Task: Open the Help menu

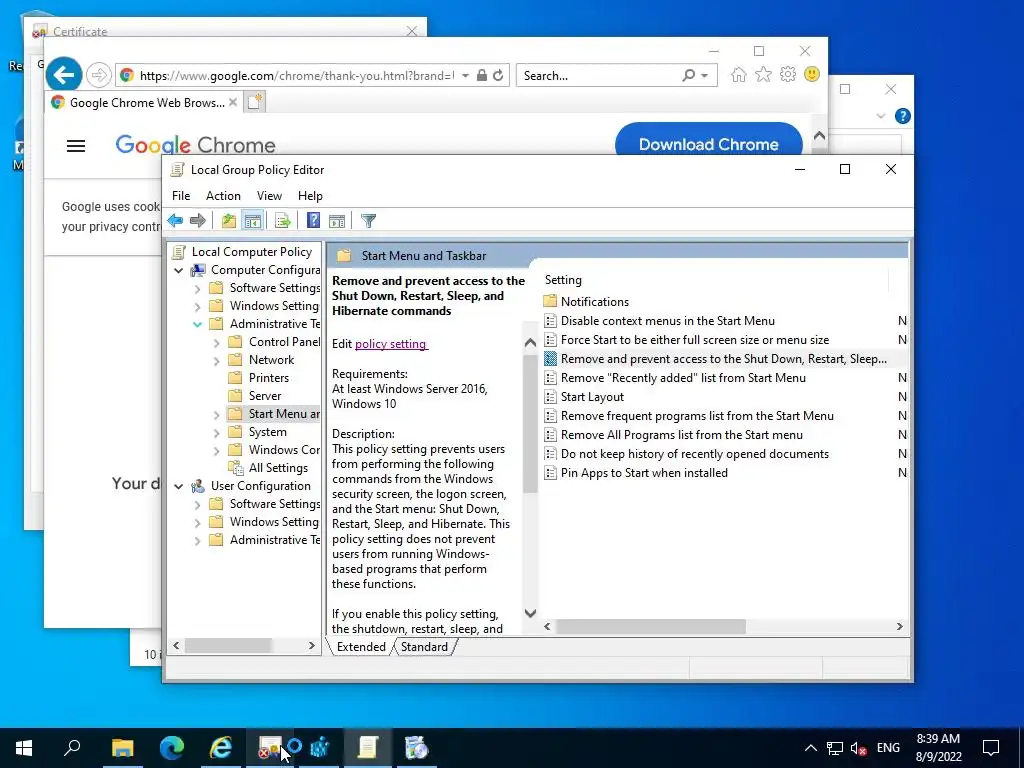Action: pyautogui.click(x=310, y=196)
